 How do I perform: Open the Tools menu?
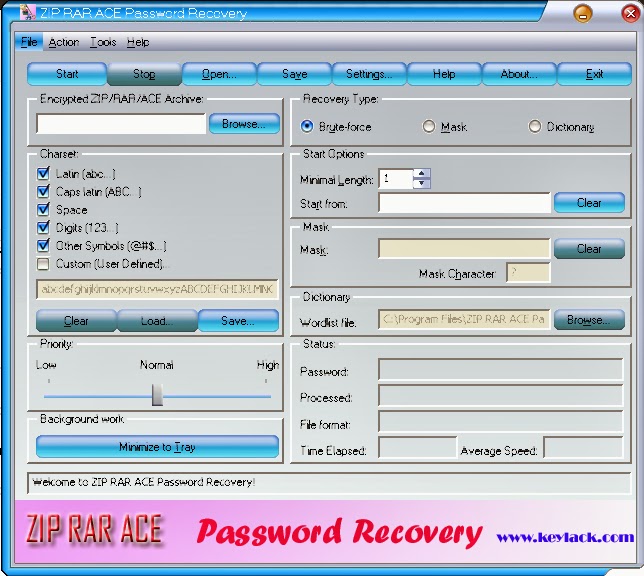click(x=103, y=42)
